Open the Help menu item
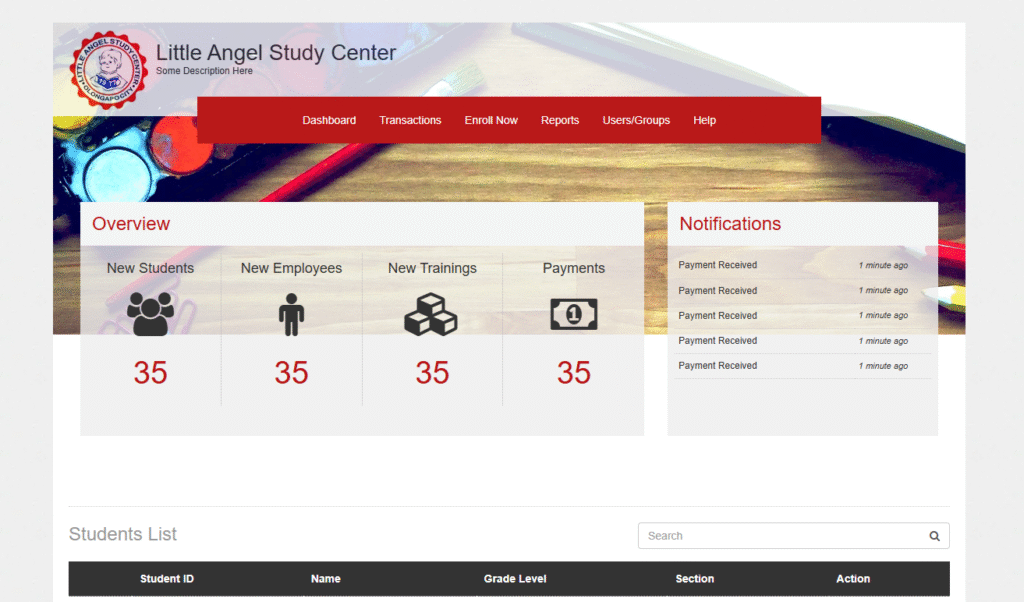Image resolution: width=1024 pixels, height=602 pixels. [x=704, y=120]
